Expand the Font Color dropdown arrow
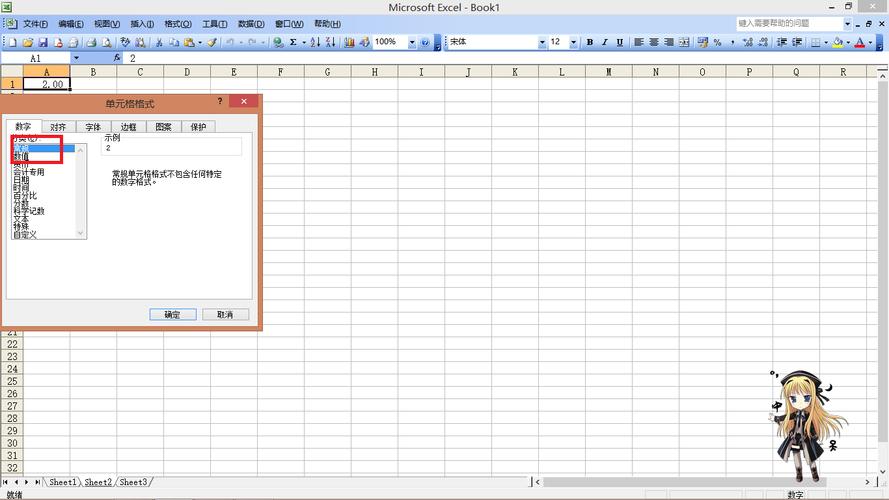This screenshot has width=889, height=500. pyautogui.click(x=870, y=42)
